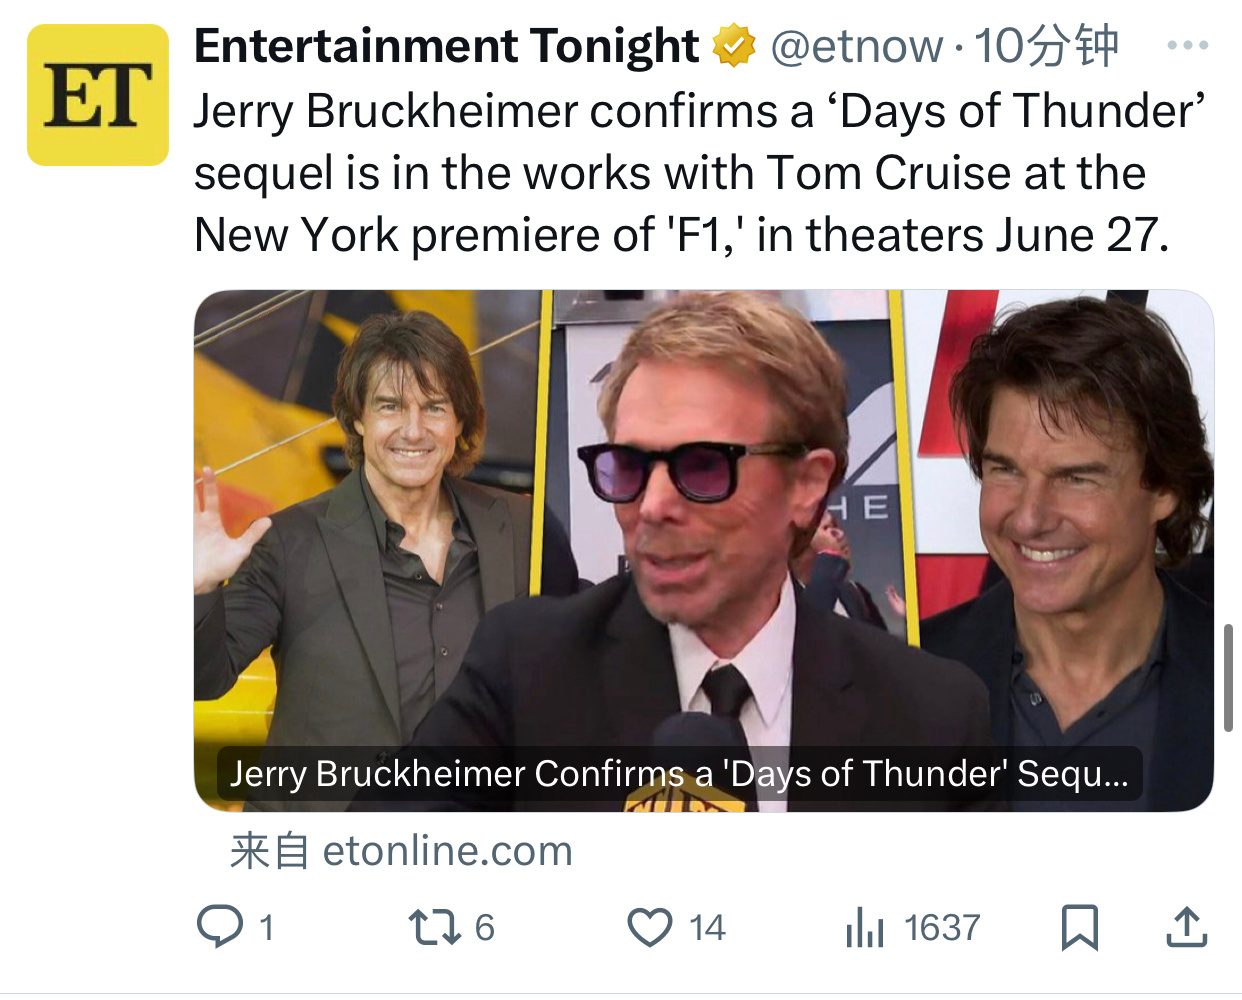Open the view analytics bar chart icon
Viewport: 1242px width, 1000px height.
(865, 927)
